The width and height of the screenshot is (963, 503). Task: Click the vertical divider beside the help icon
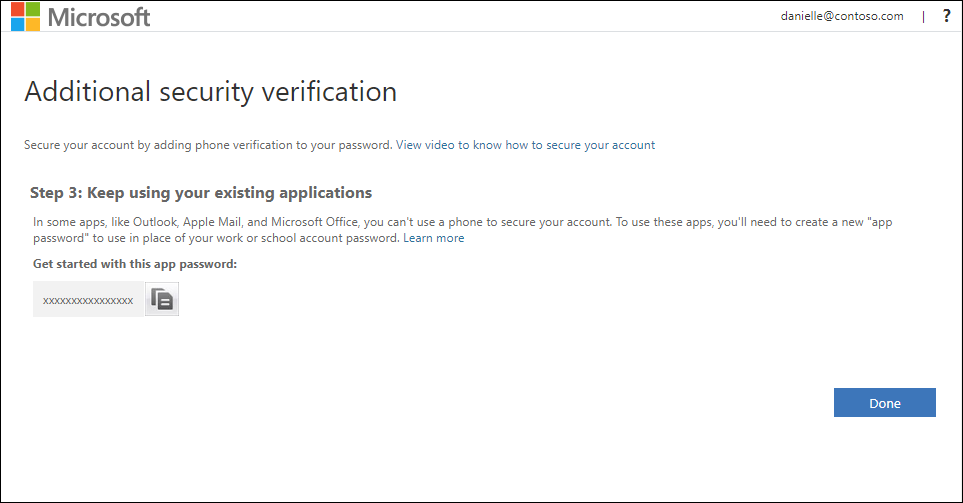point(923,17)
